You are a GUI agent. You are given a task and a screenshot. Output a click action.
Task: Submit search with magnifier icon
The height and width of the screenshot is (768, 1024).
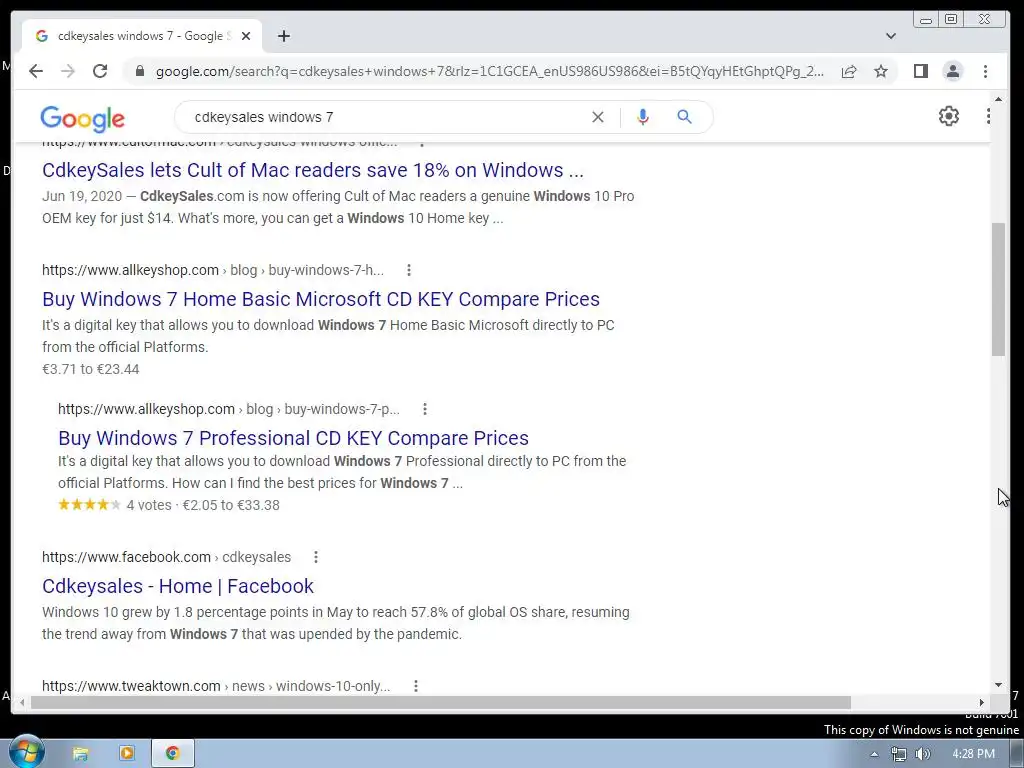tap(684, 117)
